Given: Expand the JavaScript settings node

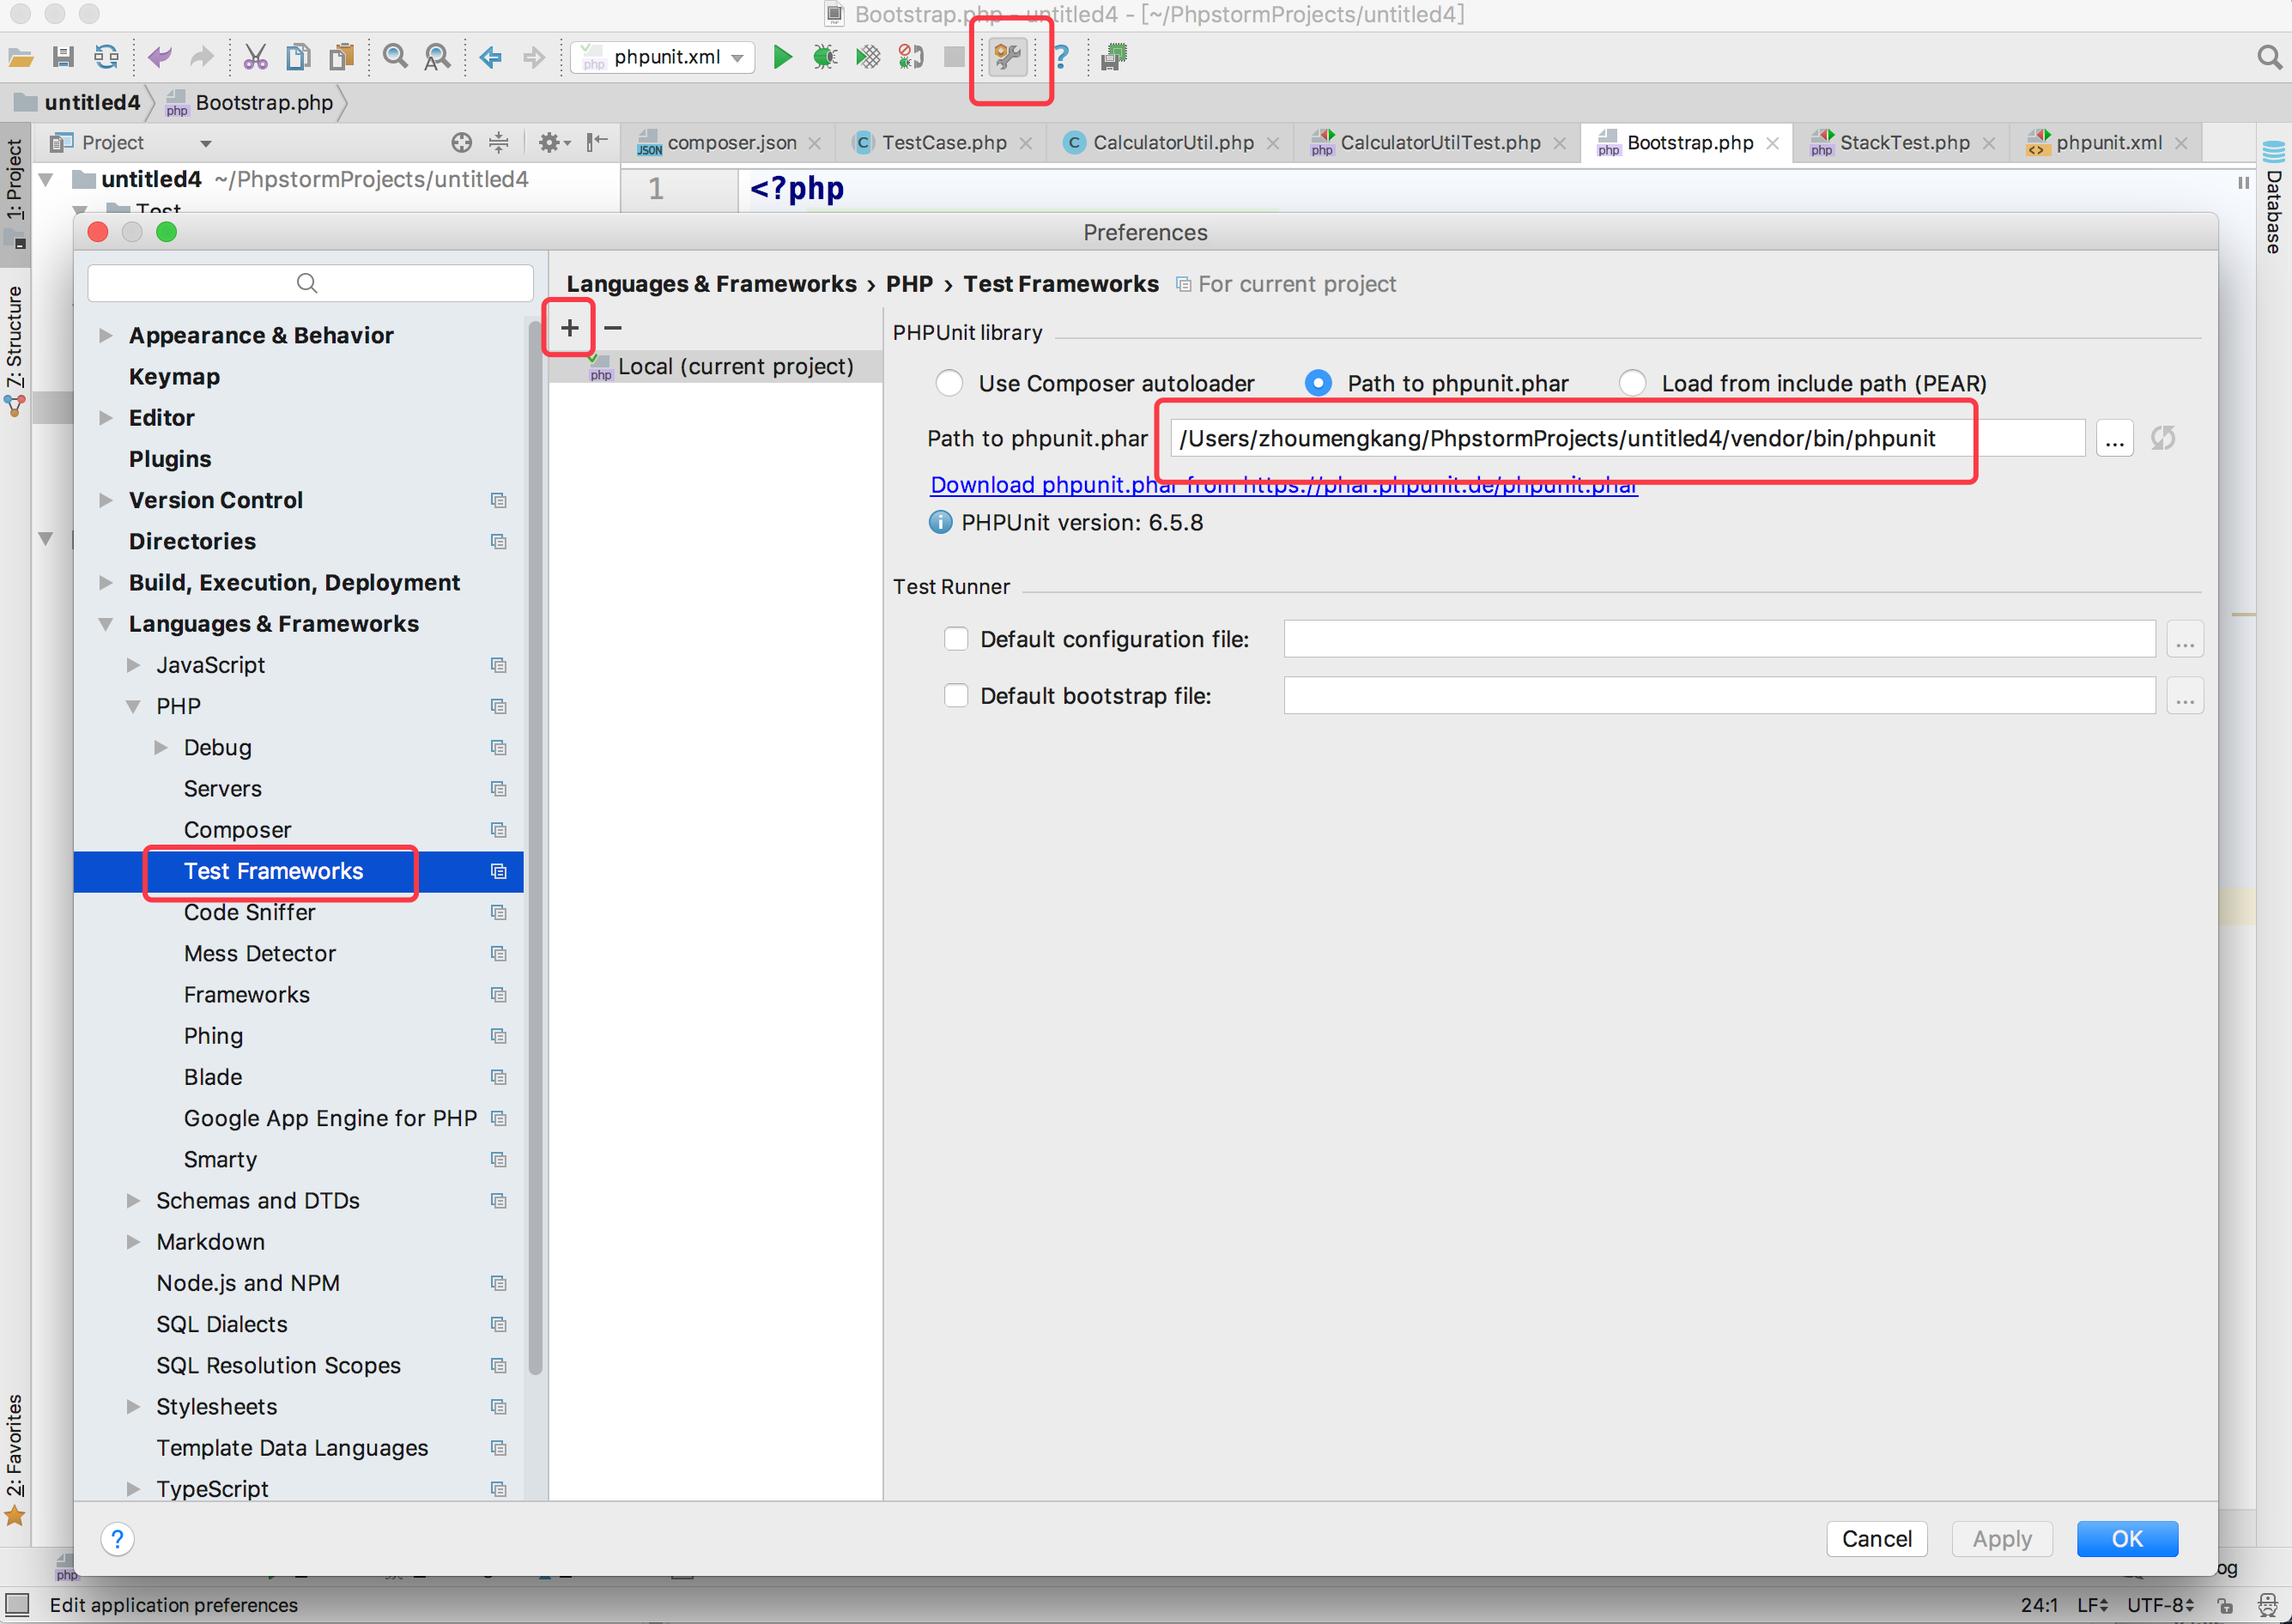Looking at the screenshot, I should (x=133, y=665).
